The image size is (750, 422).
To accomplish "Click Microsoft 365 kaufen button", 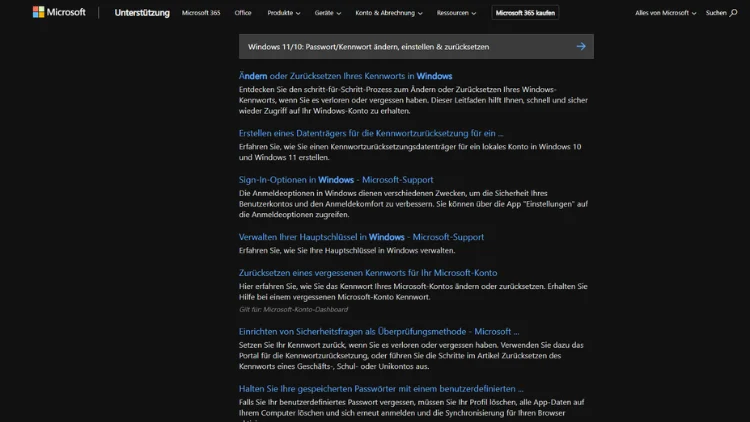I will pyautogui.click(x=525, y=13).
